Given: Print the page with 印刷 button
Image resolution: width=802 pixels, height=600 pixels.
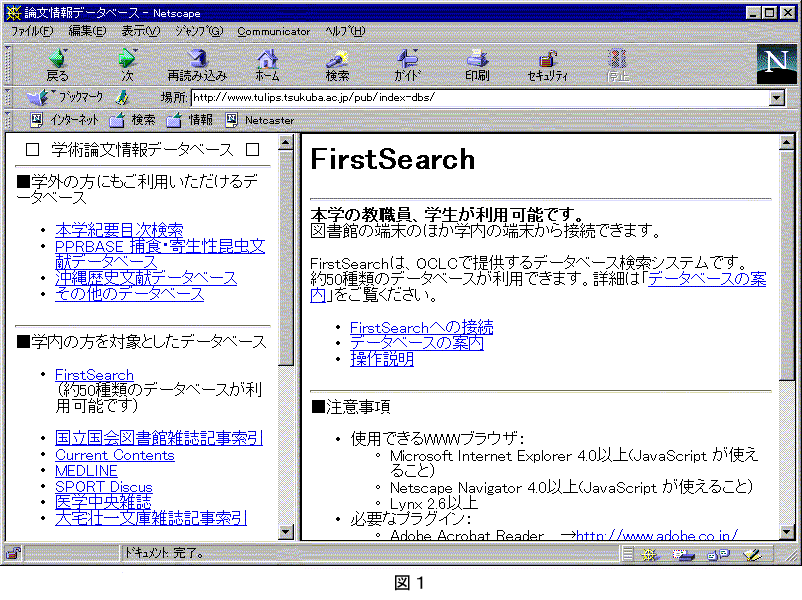Looking at the screenshot, I should click(x=477, y=65).
